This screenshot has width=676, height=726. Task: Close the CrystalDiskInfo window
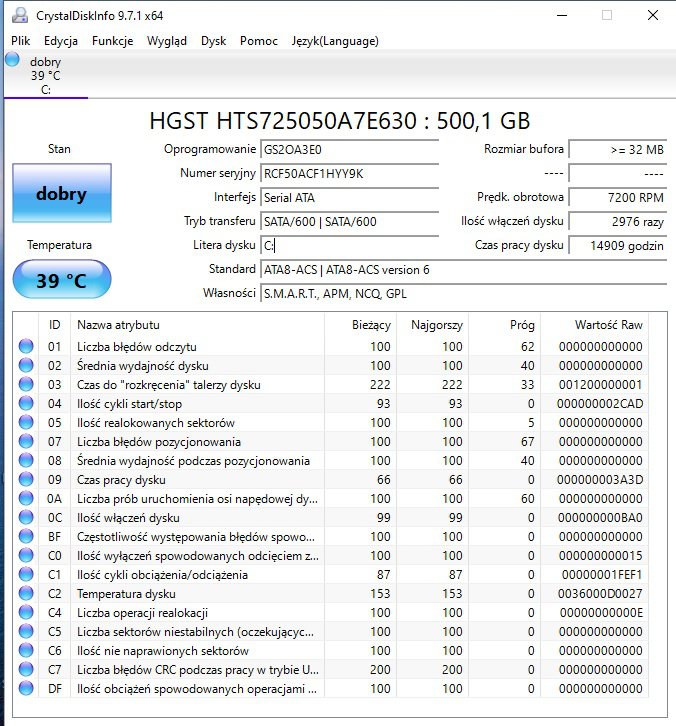pyautogui.click(x=653, y=15)
